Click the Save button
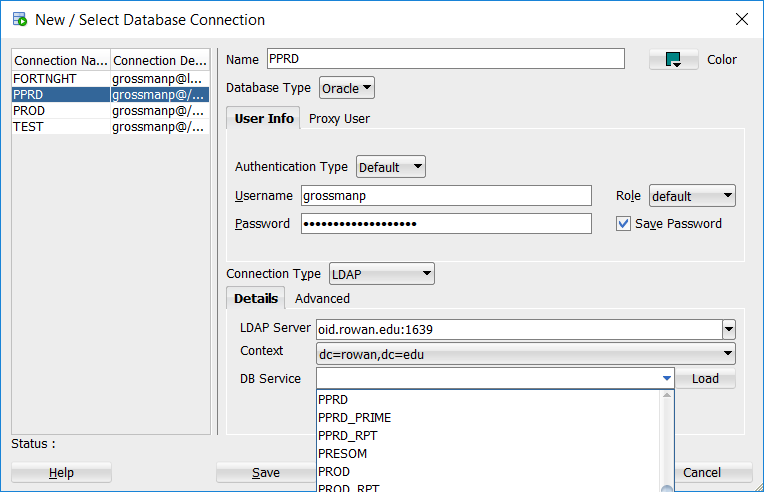The width and height of the screenshot is (764, 492). tap(266, 473)
